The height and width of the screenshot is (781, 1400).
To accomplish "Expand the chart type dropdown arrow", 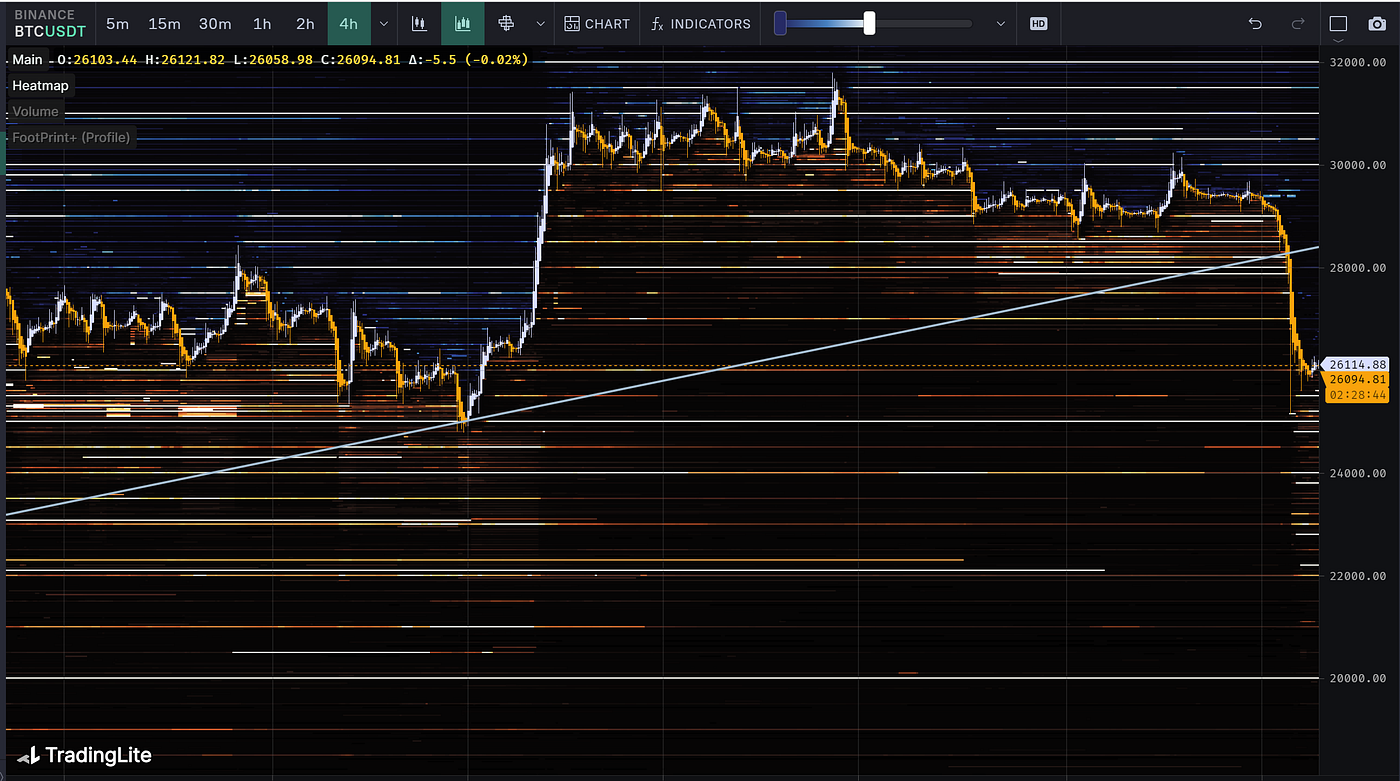I will click(540, 23).
